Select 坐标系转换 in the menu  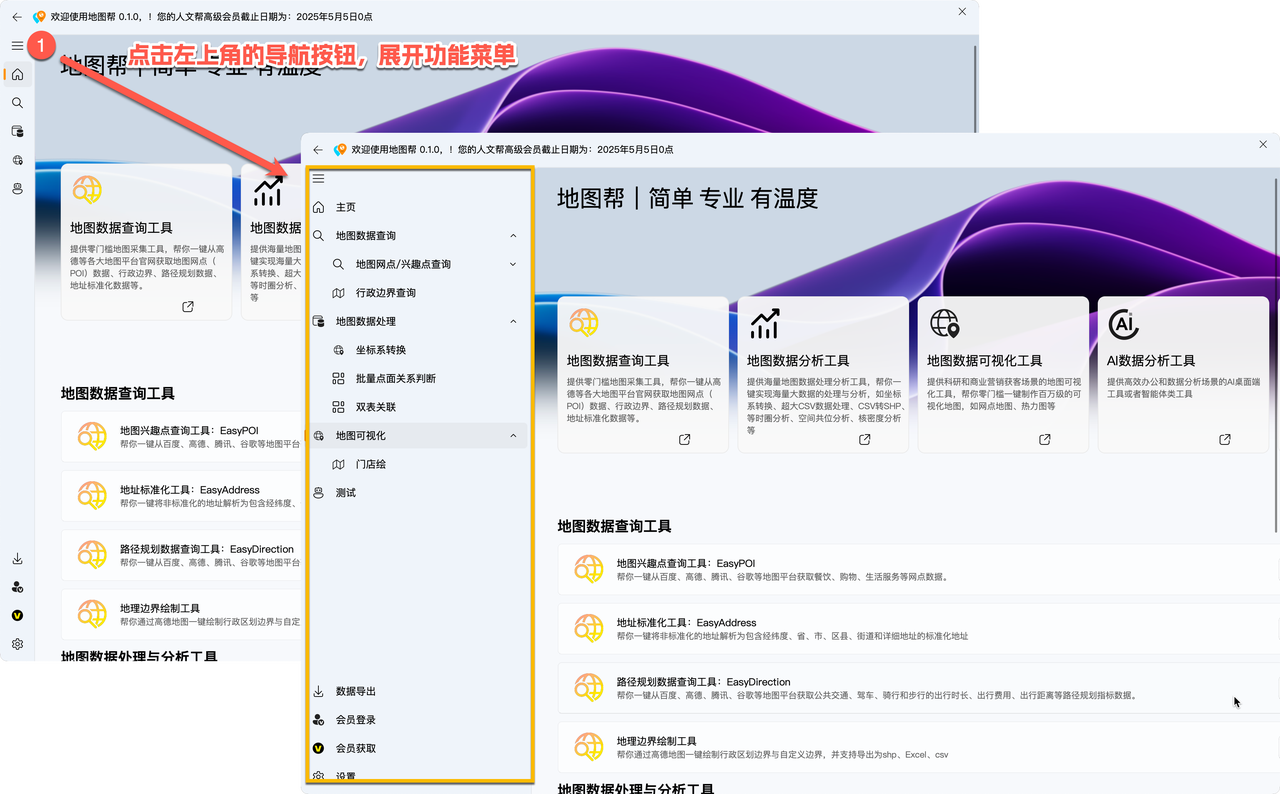pos(419,350)
